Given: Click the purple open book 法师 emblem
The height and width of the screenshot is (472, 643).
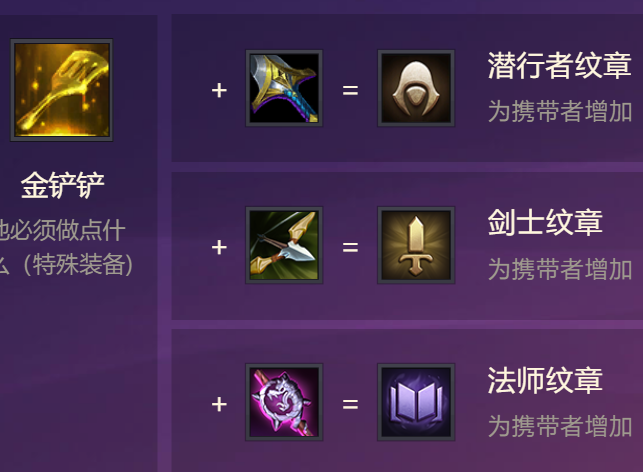Looking at the screenshot, I should click(x=416, y=402).
